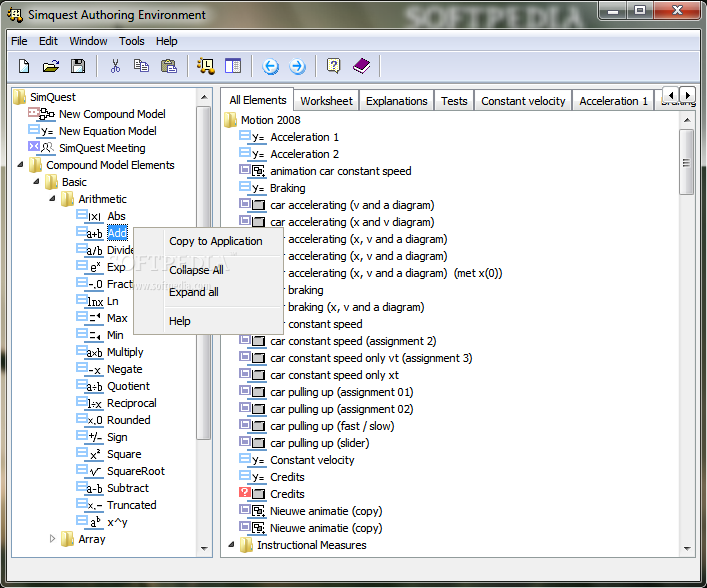Screen dimensions: 707x588
Task: Click the Motion 2008 folder icon
Action: tap(230, 120)
